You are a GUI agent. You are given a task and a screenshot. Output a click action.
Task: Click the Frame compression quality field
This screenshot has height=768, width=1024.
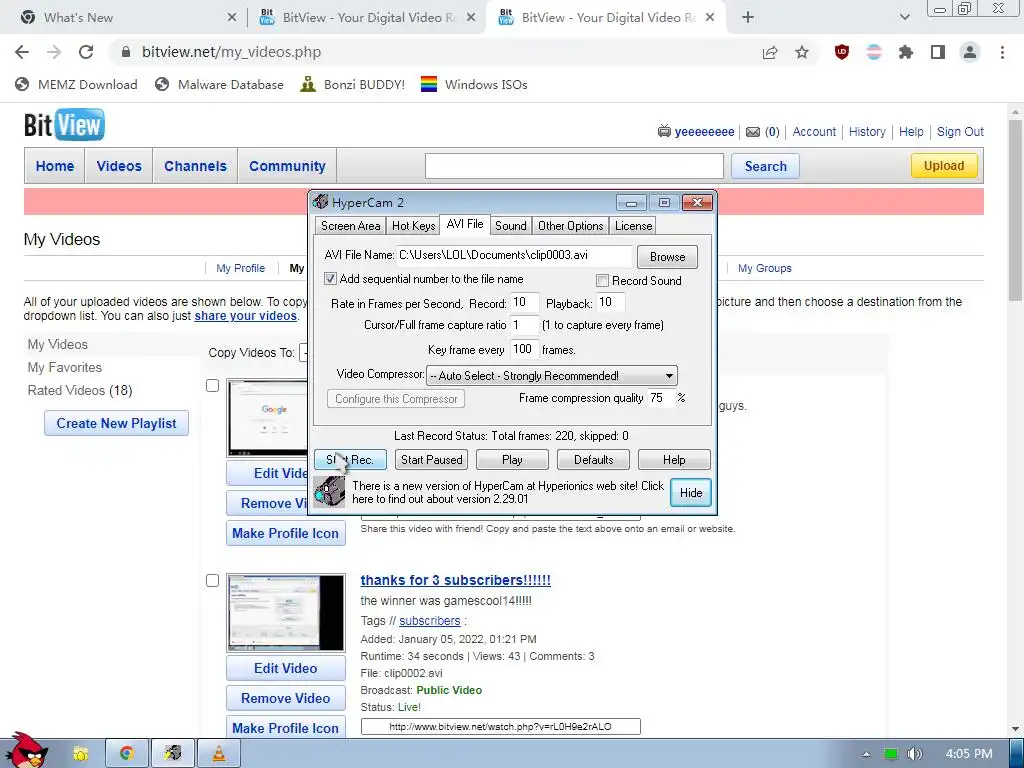(x=662, y=398)
